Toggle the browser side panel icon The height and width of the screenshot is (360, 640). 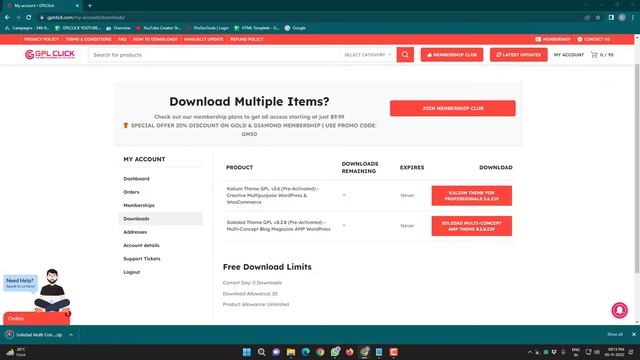point(611,18)
